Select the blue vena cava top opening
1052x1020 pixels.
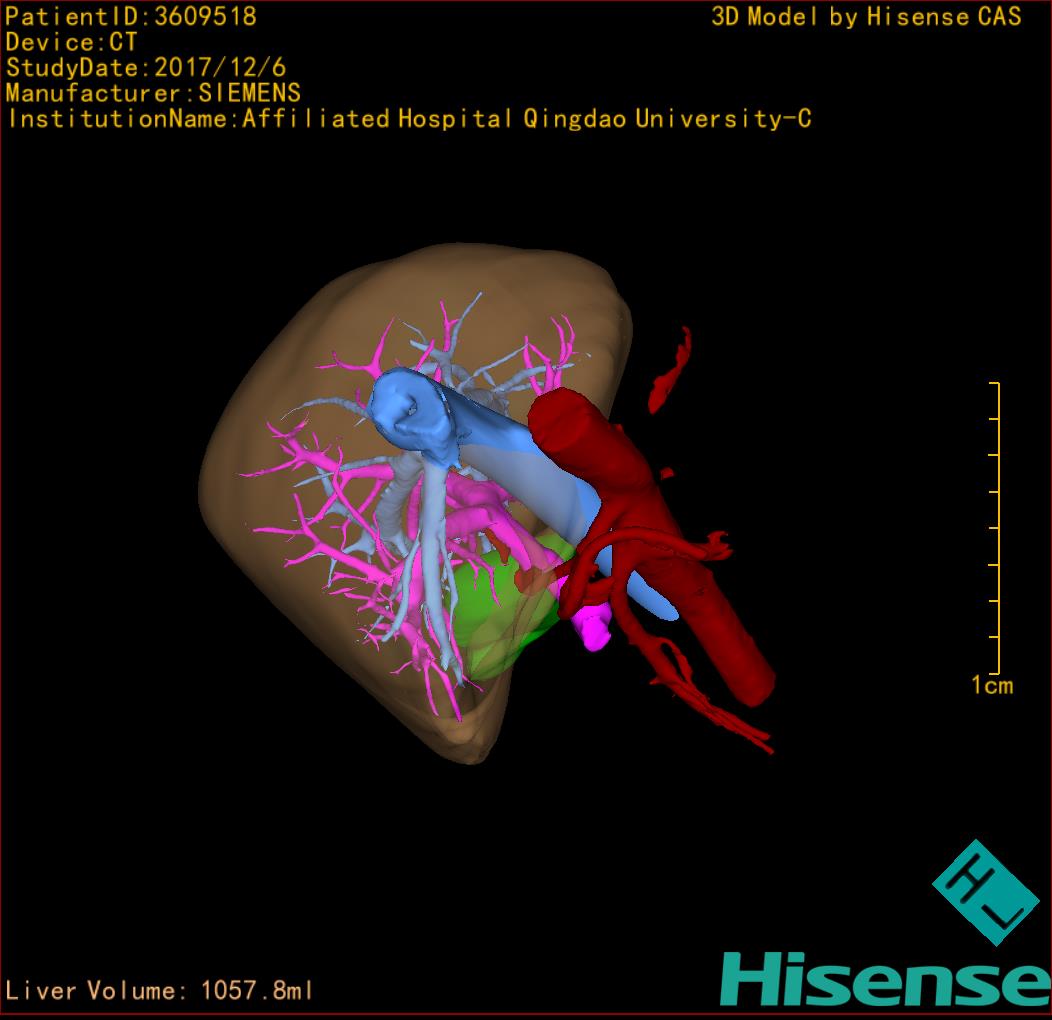(x=410, y=410)
